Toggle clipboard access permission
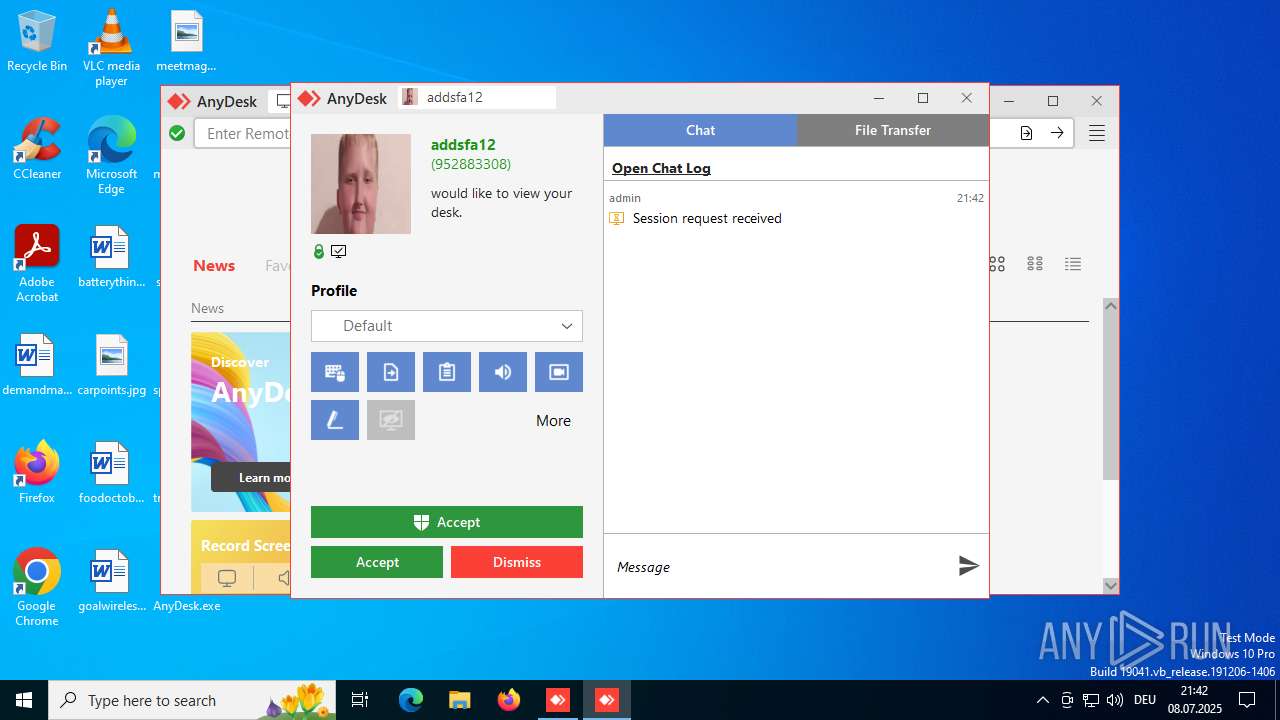Viewport: 1280px width, 720px height. 447,372
